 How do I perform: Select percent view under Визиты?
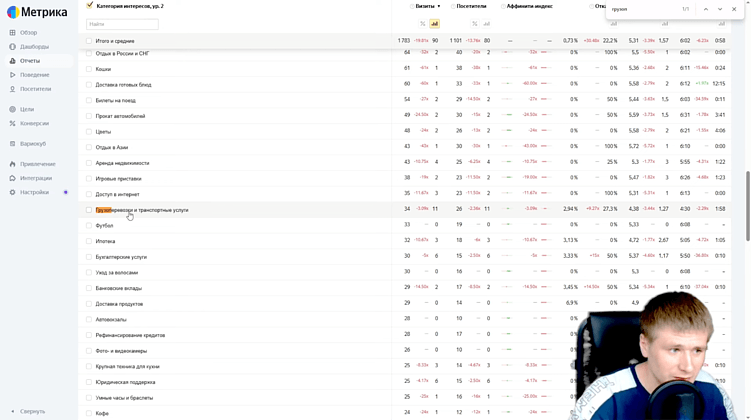pyautogui.click(x=422, y=23)
